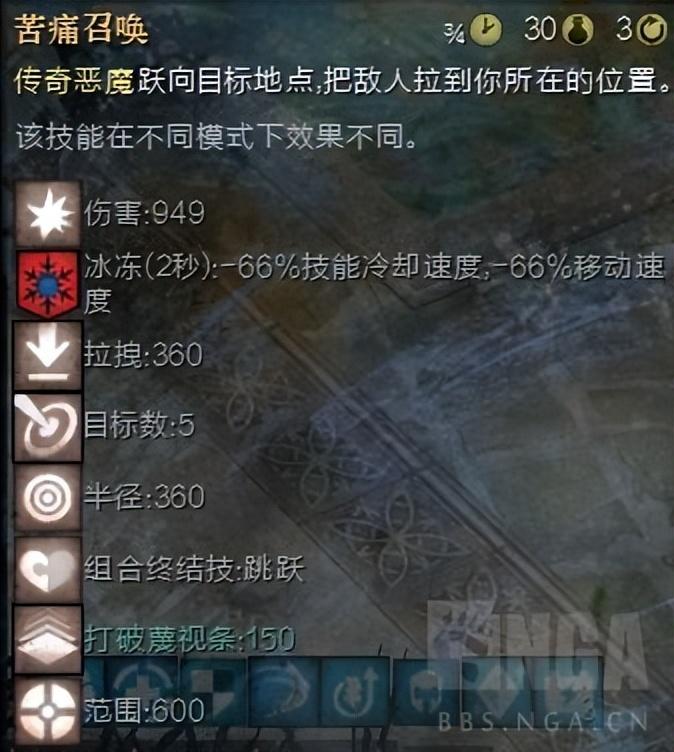The width and height of the screenshot is (674, 752).
Task: Click the radius concentric circles icon
Action: point(47,498)
